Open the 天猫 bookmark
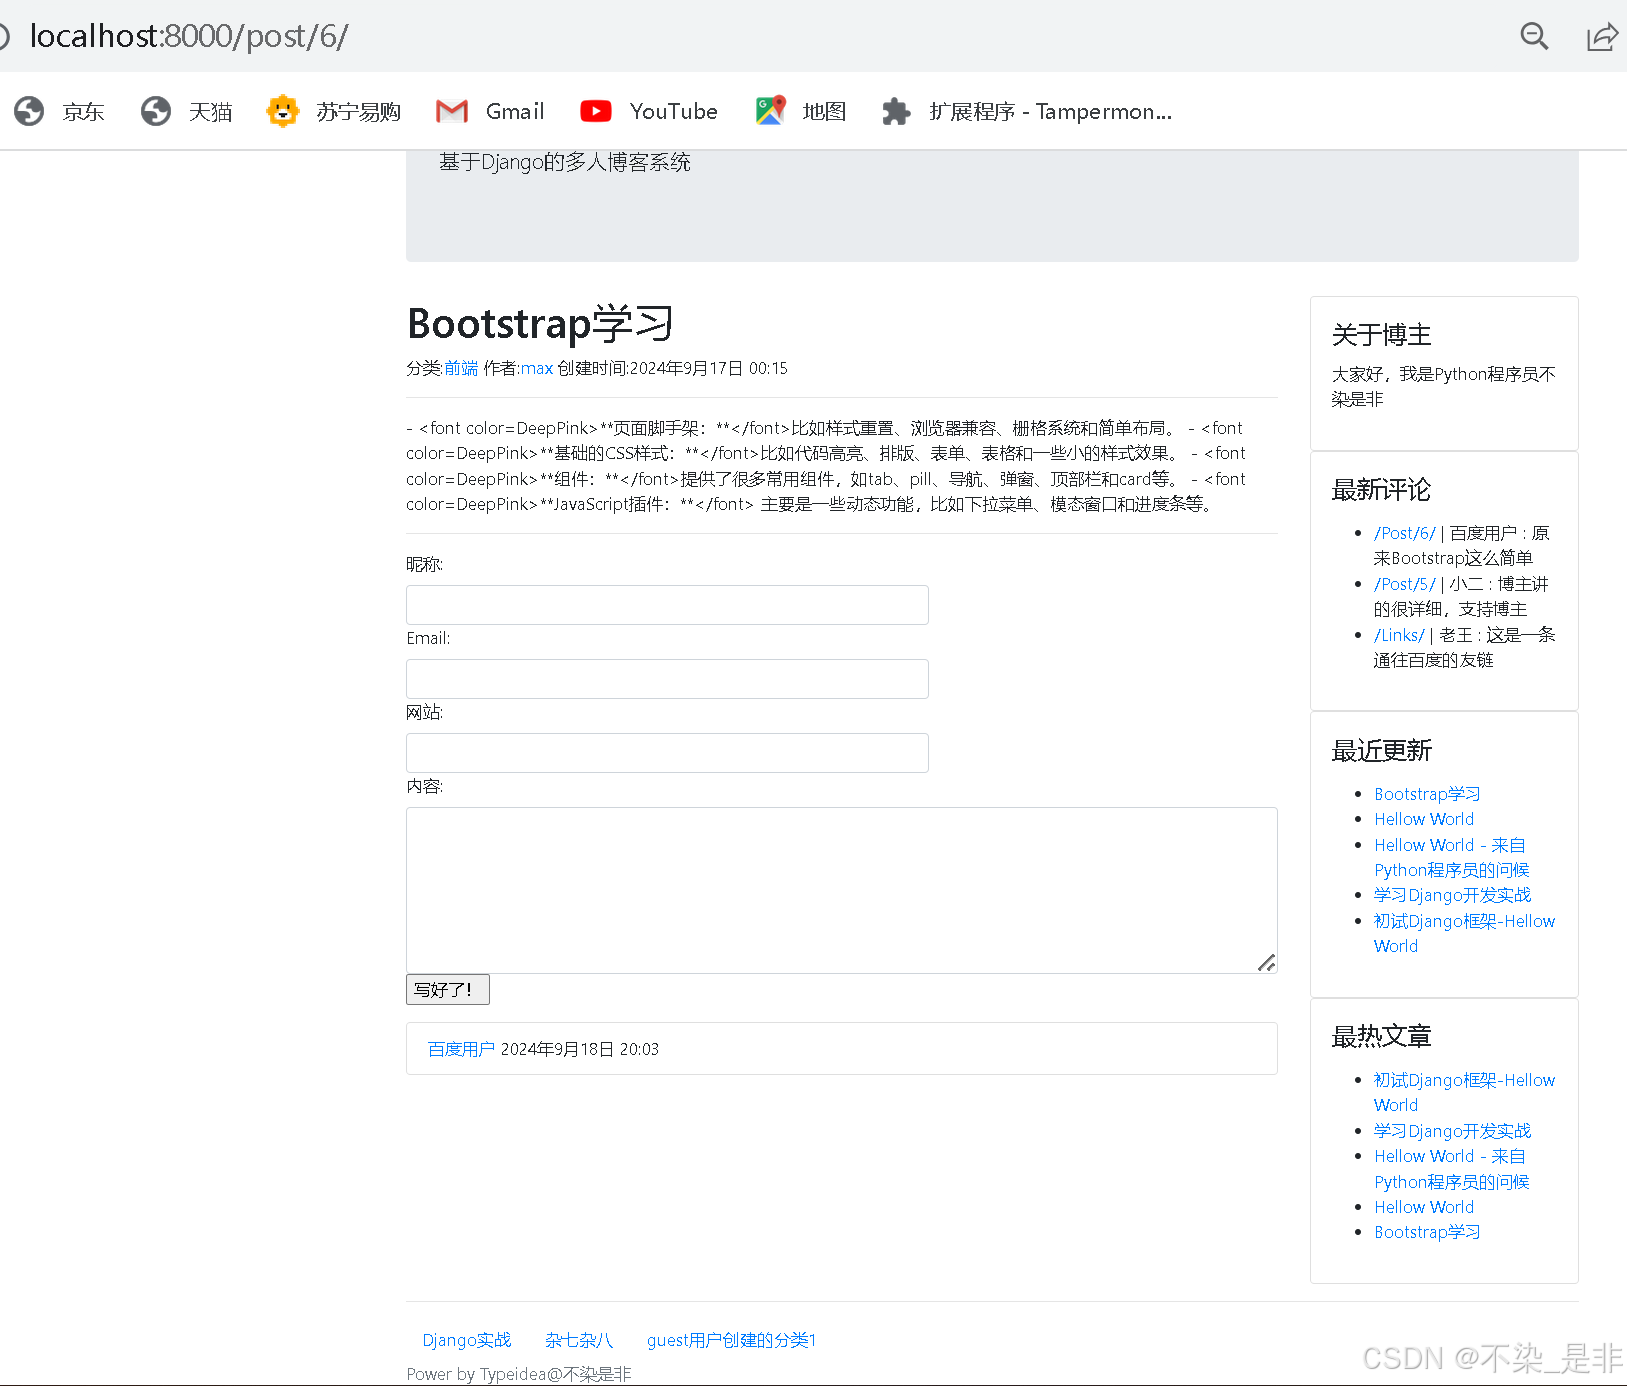 (x=187, y=111)
